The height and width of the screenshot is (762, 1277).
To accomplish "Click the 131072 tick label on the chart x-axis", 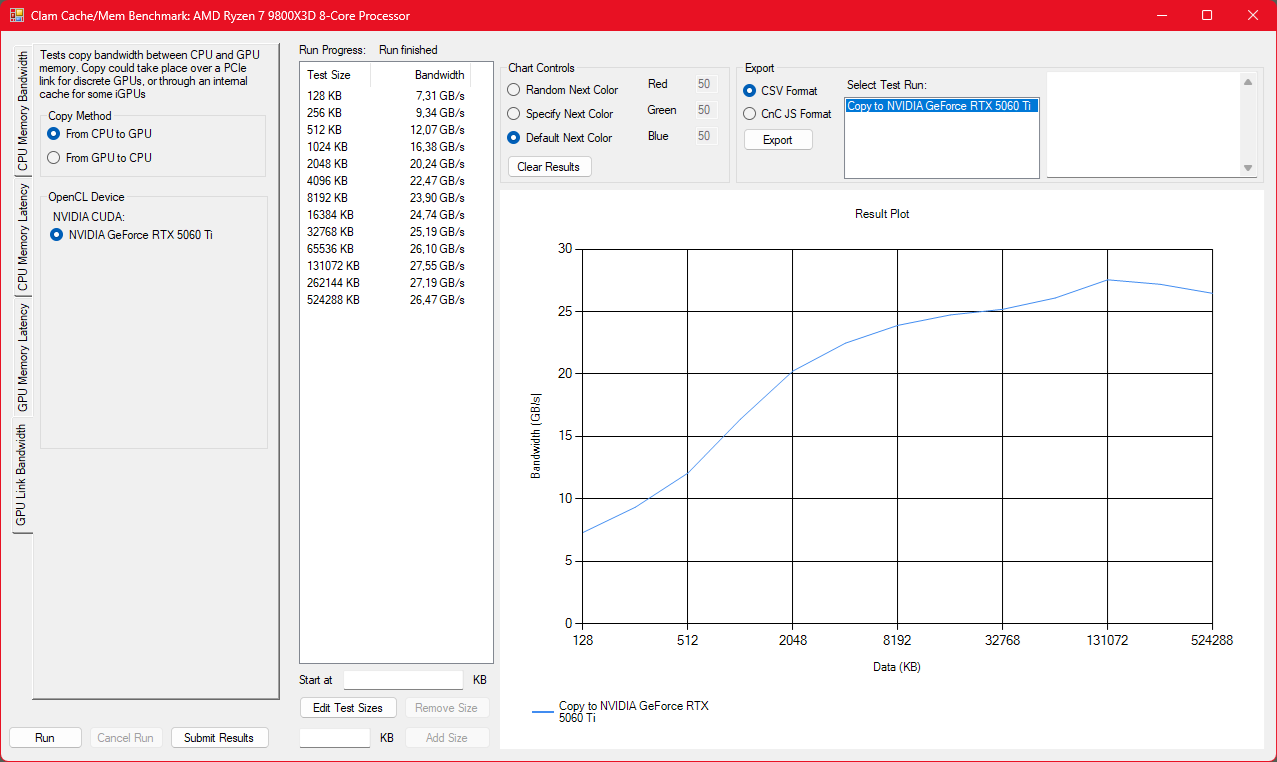I will click(1107, 641).
